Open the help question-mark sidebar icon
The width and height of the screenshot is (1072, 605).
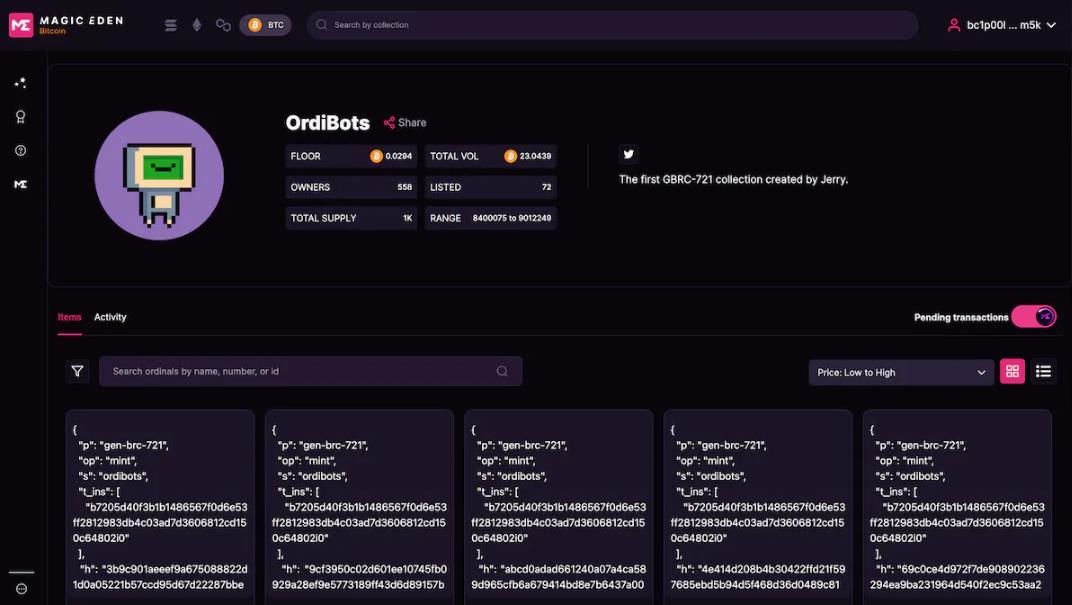(x=20, y=151)
